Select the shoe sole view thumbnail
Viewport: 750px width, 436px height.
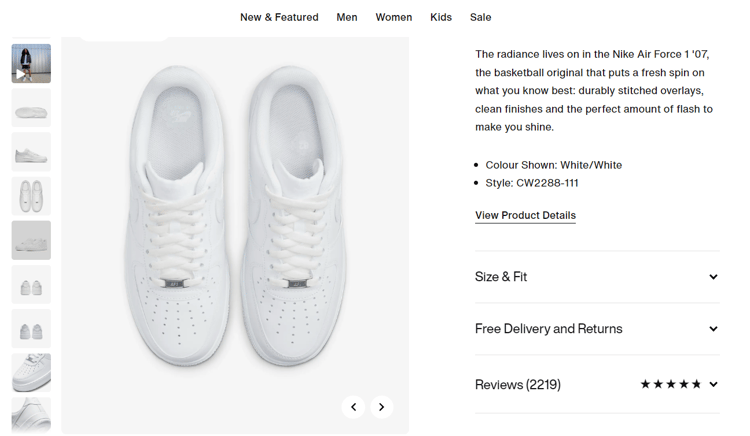[x=31, y=108]
